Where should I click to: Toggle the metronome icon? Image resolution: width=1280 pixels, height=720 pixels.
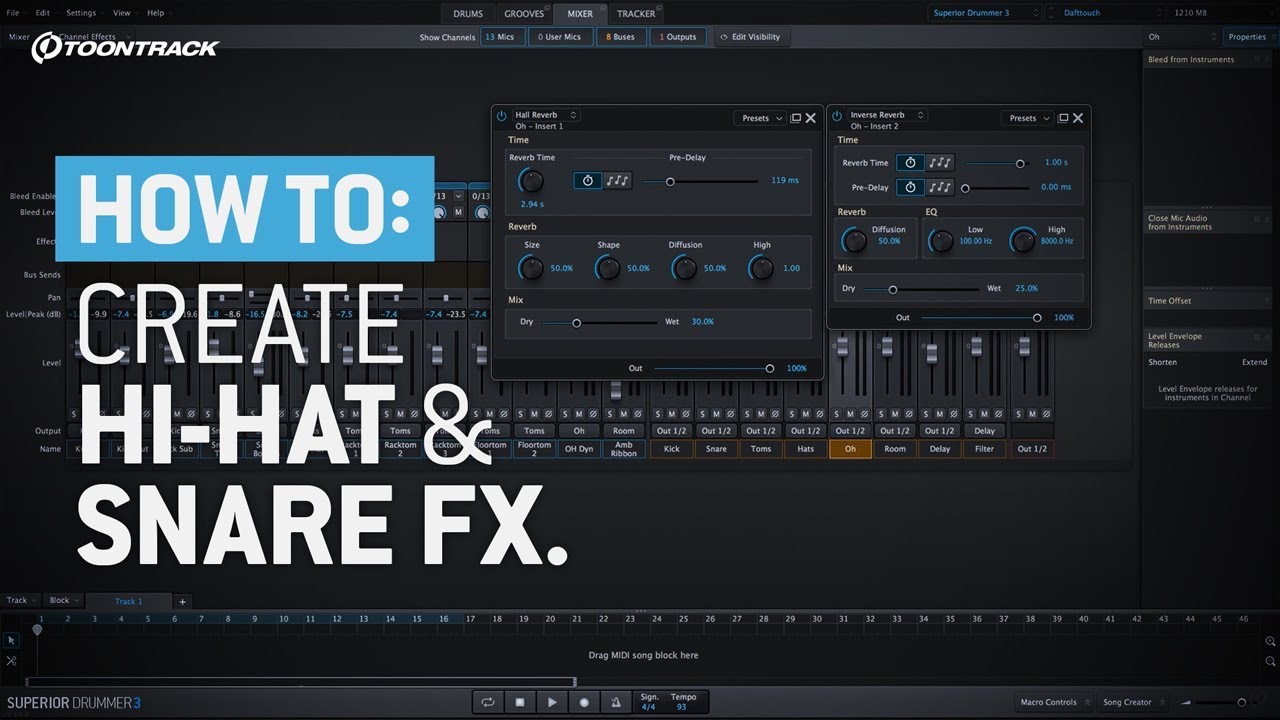pos(616,702)
